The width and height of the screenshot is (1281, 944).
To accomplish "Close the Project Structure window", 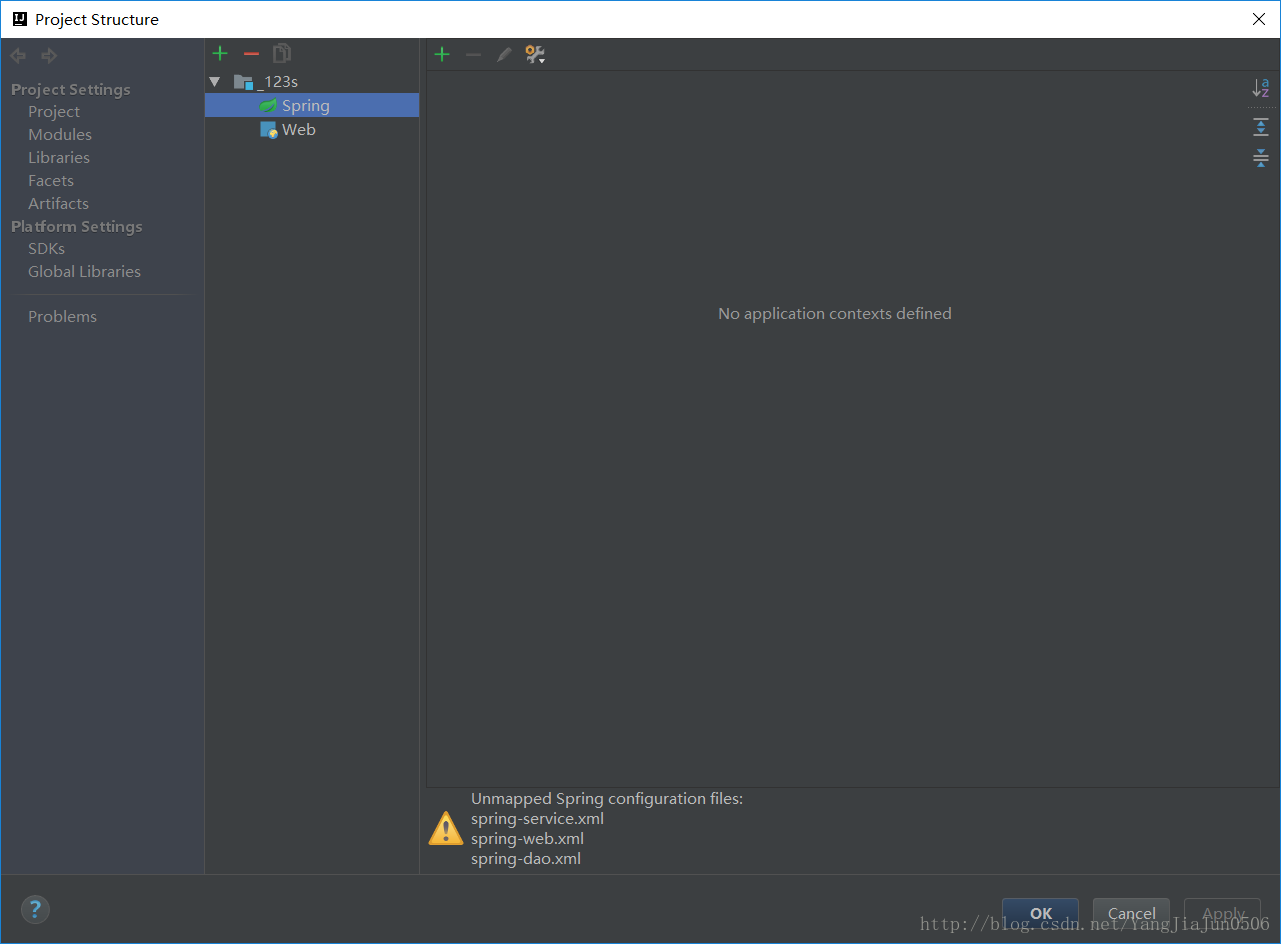I will 1259,19.
